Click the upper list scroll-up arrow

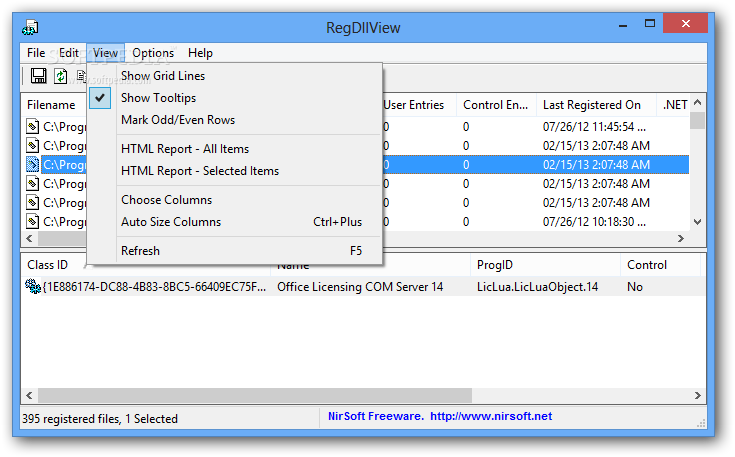point(698,102)
